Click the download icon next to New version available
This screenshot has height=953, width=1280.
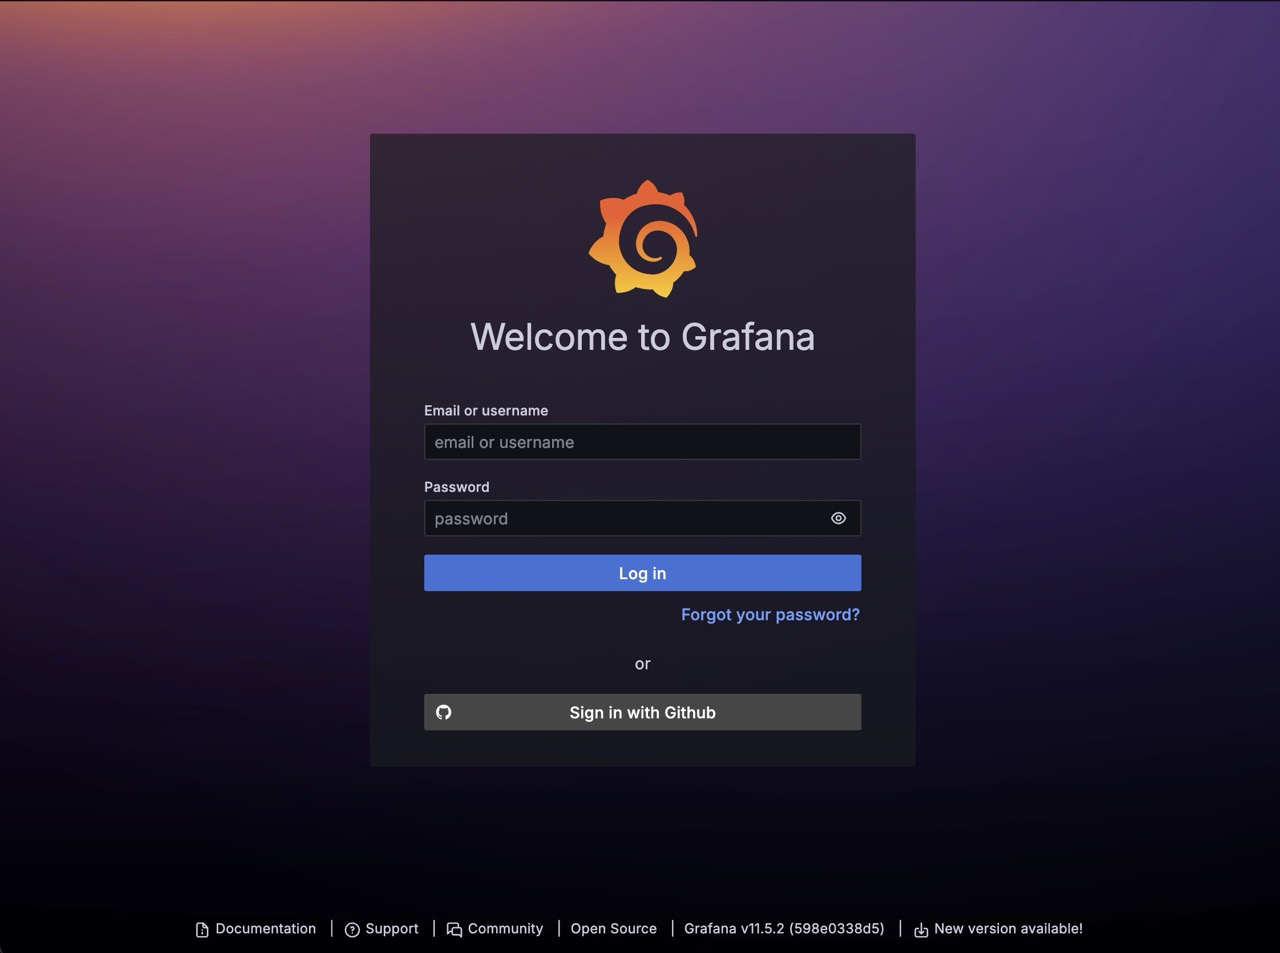pyautogui.click(x=920, y=929)
